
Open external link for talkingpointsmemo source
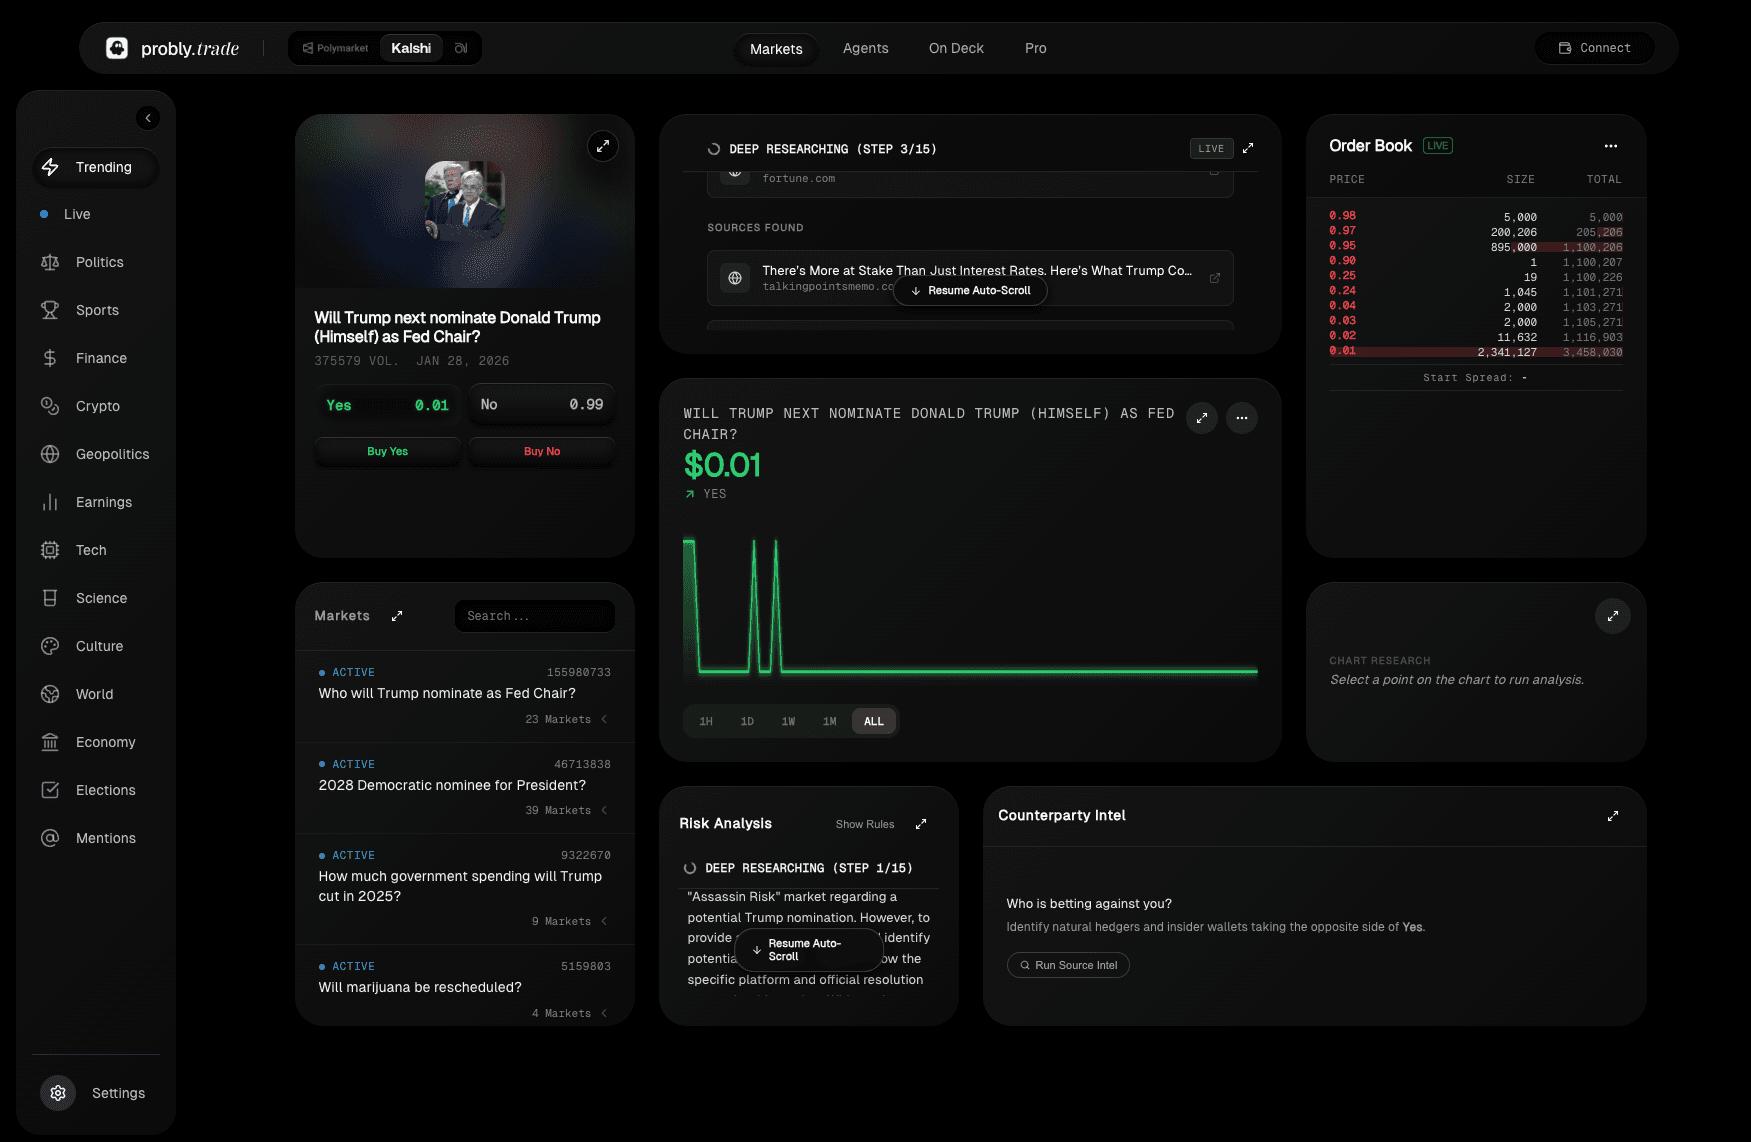coord(1214,278)
